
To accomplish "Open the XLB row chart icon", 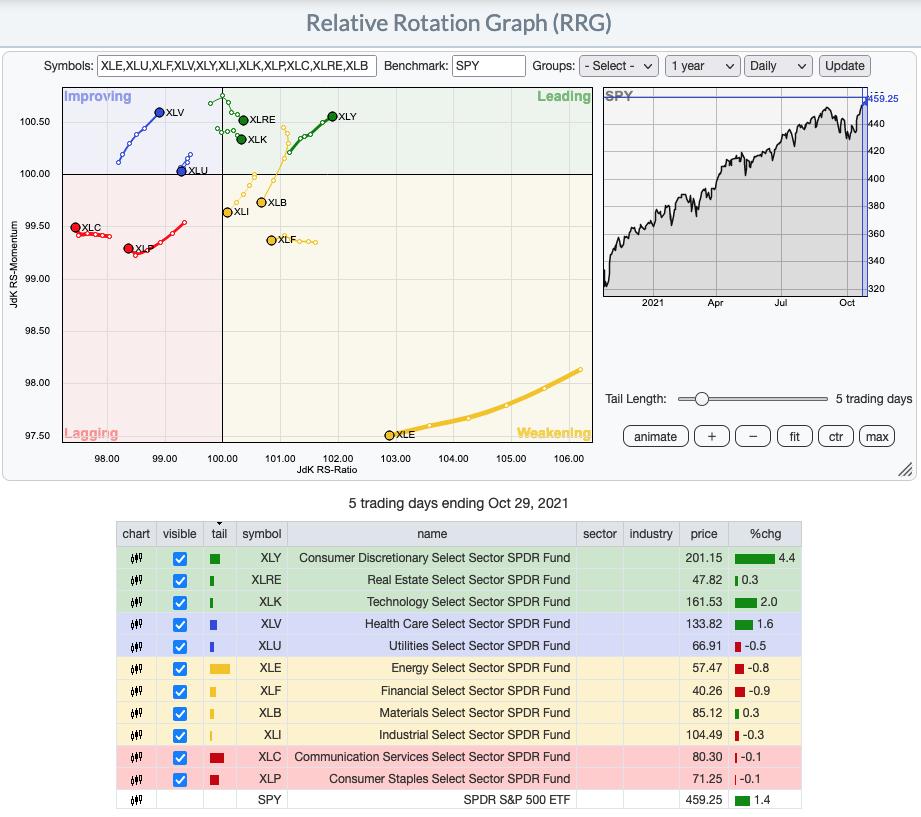I will (x=136, y=713).
